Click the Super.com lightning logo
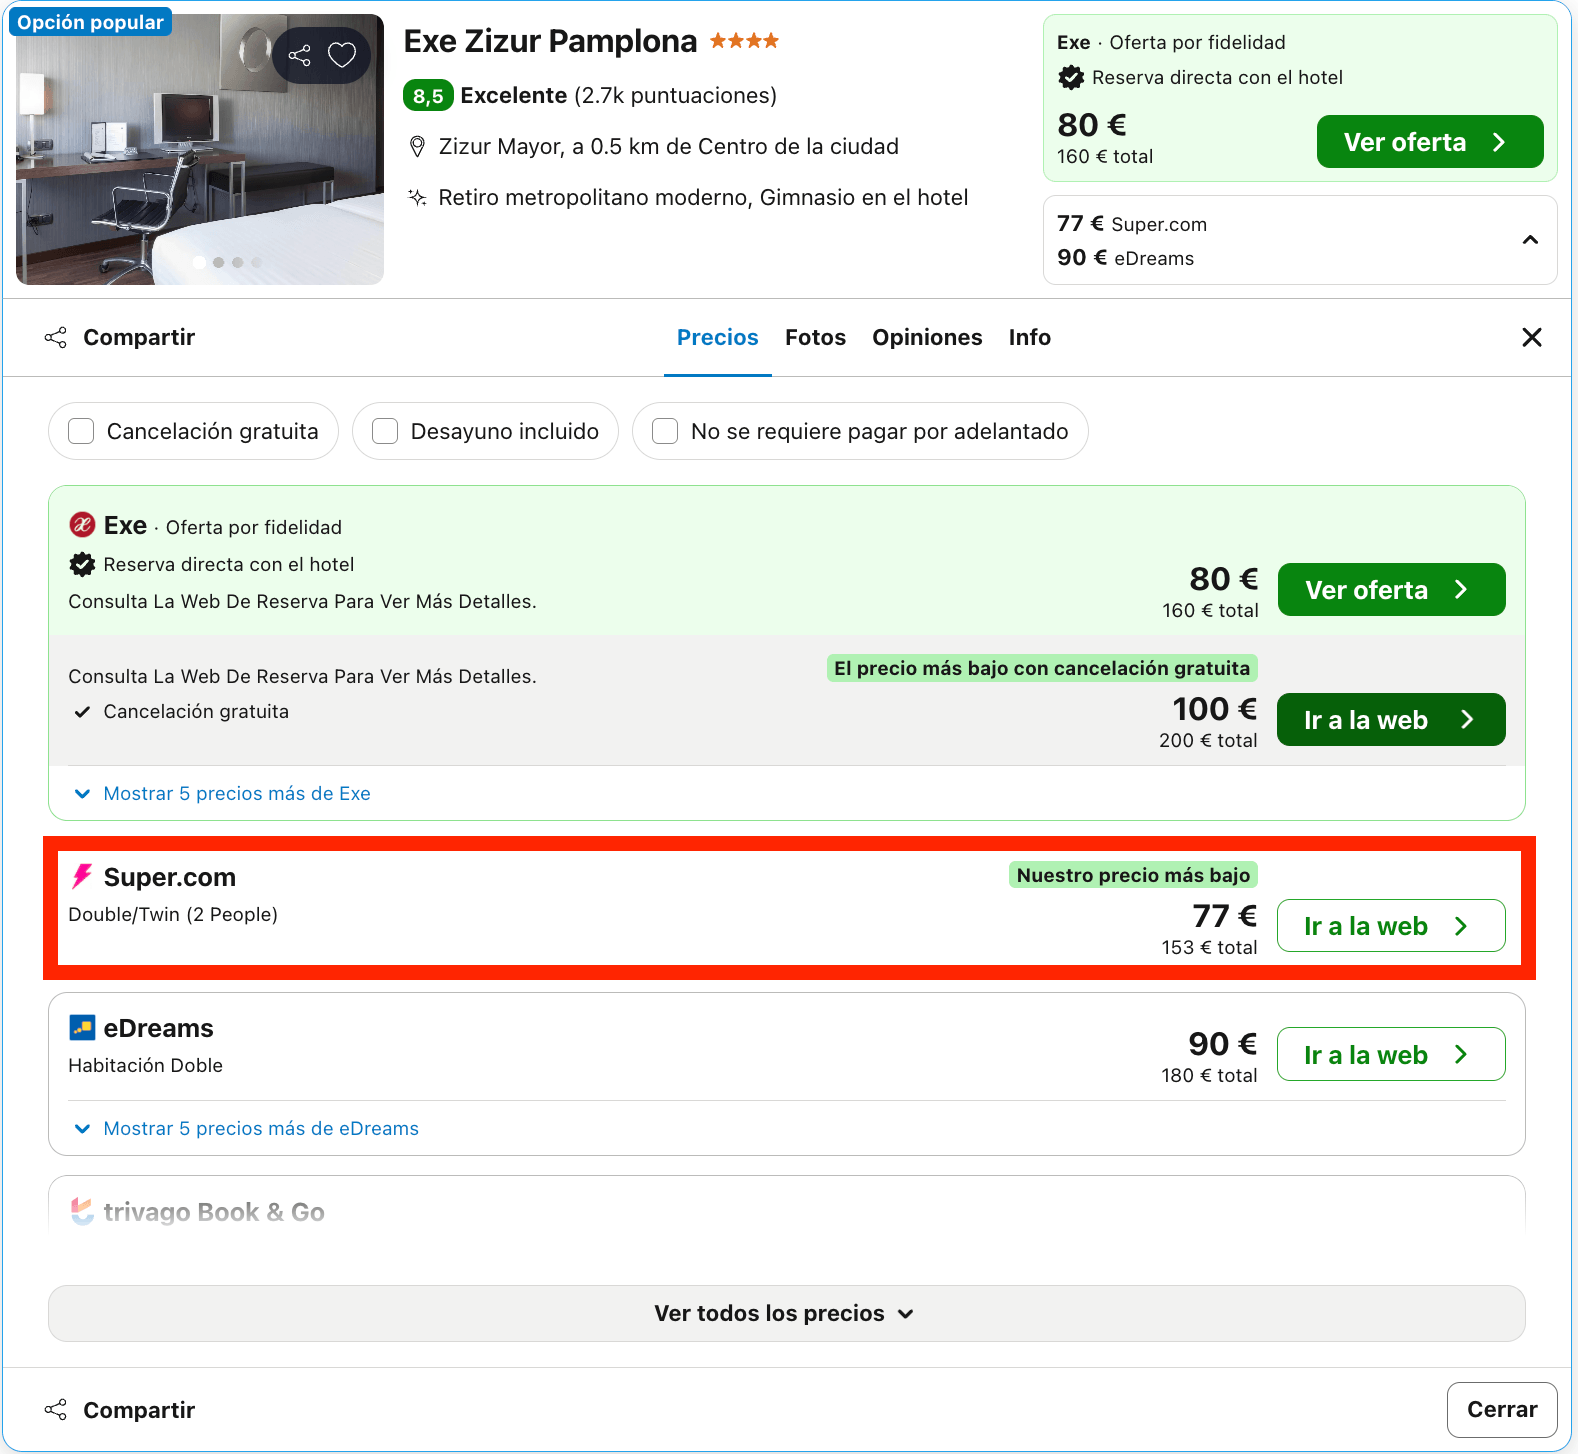The width and height of the screenshot is (1578, 1454). [82, 877]
